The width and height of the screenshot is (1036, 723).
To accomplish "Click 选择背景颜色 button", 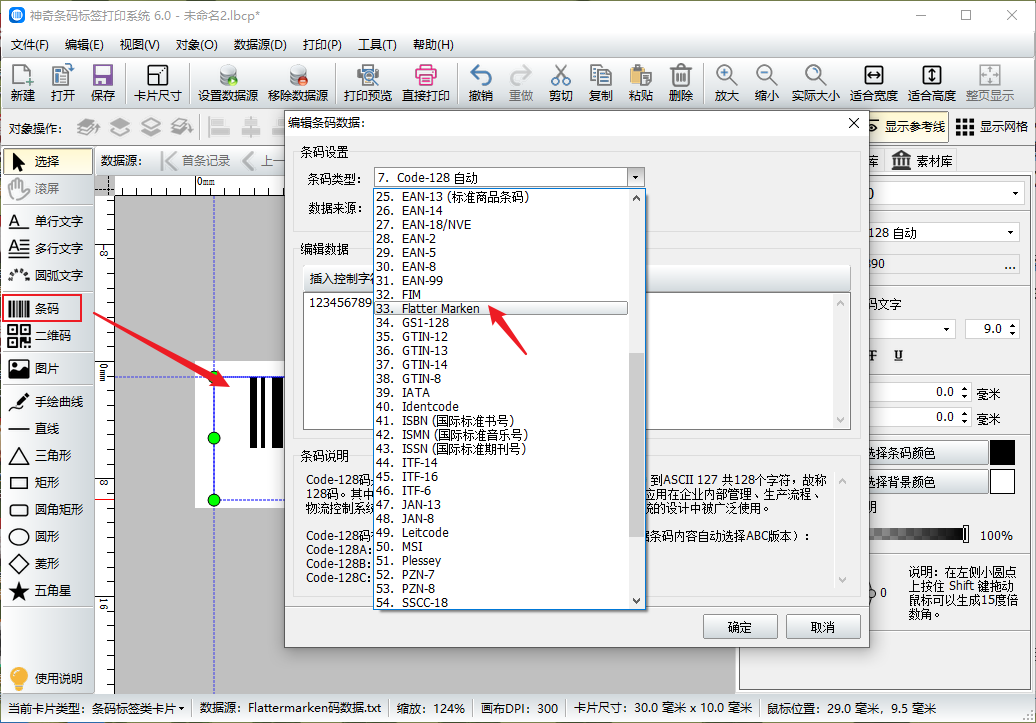I will coord(927,482).
